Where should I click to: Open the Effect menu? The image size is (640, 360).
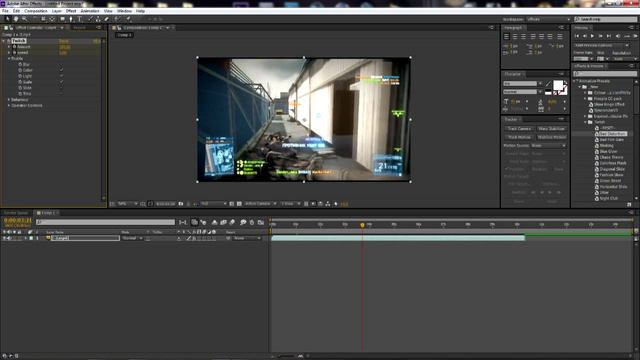tap(71, 11)
